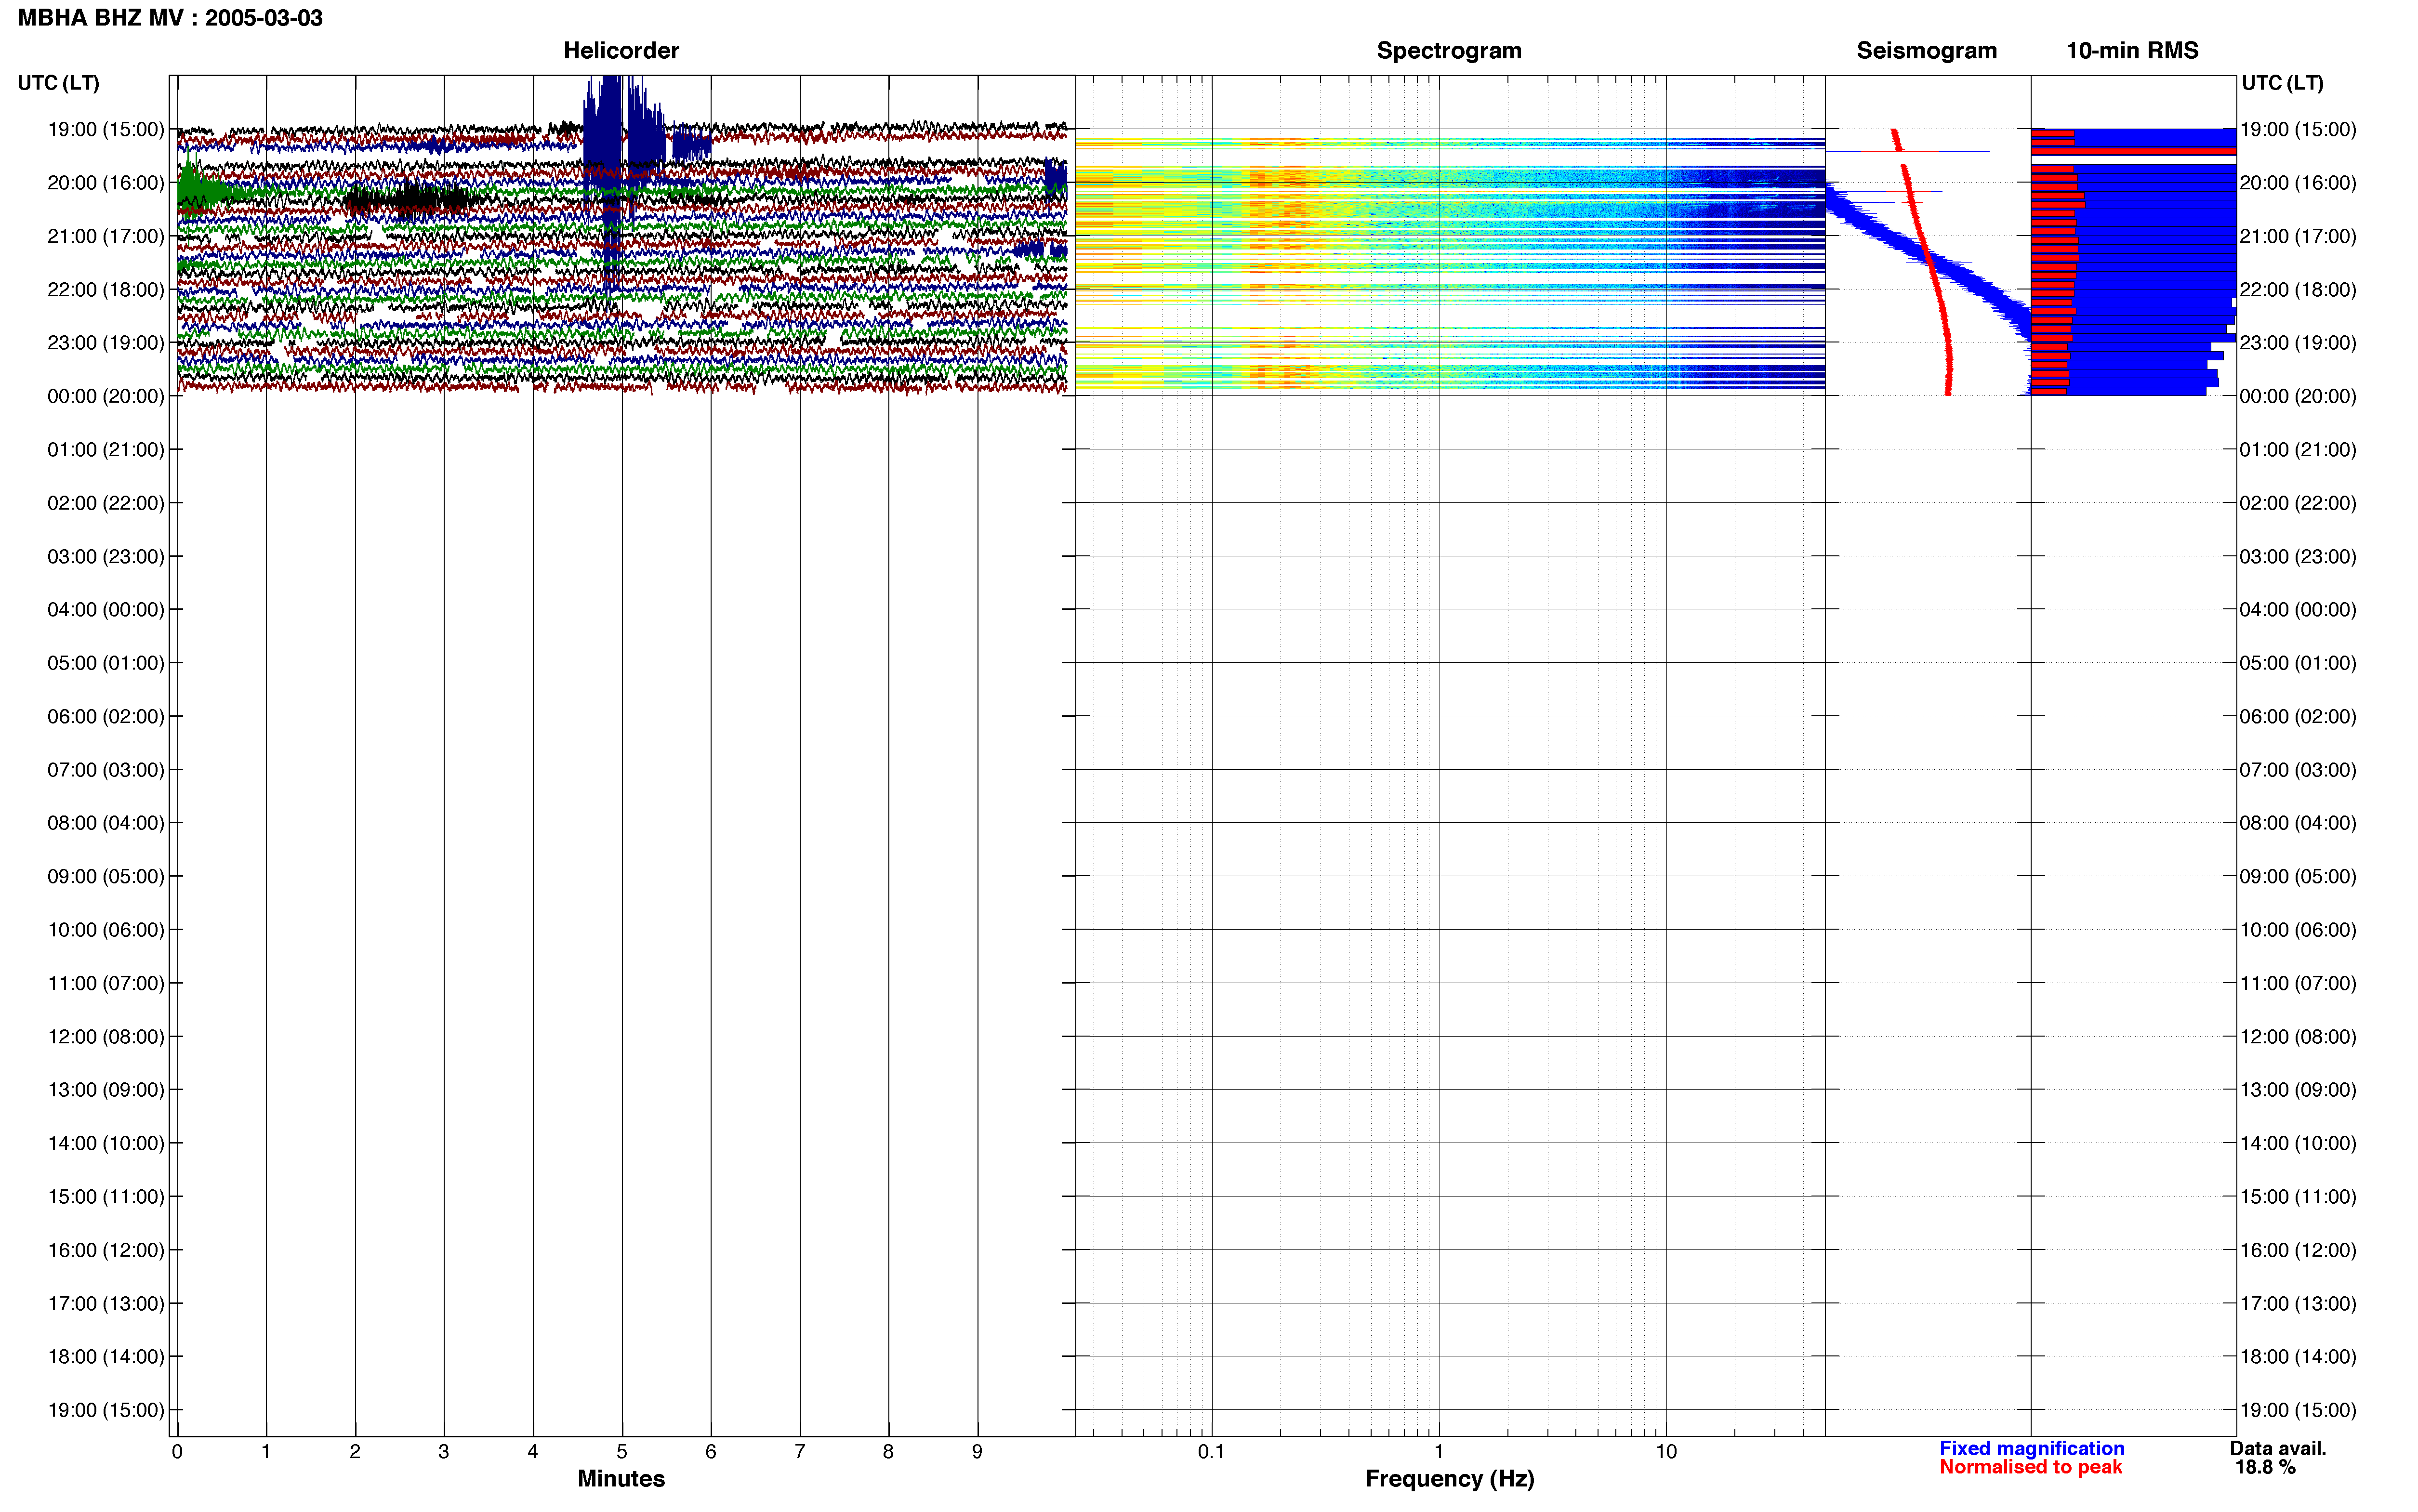This screenshot has height=1512, width=2418.
Task: Click left axis label '21:00 (17:00)'
Action: [x=106, y=236]
